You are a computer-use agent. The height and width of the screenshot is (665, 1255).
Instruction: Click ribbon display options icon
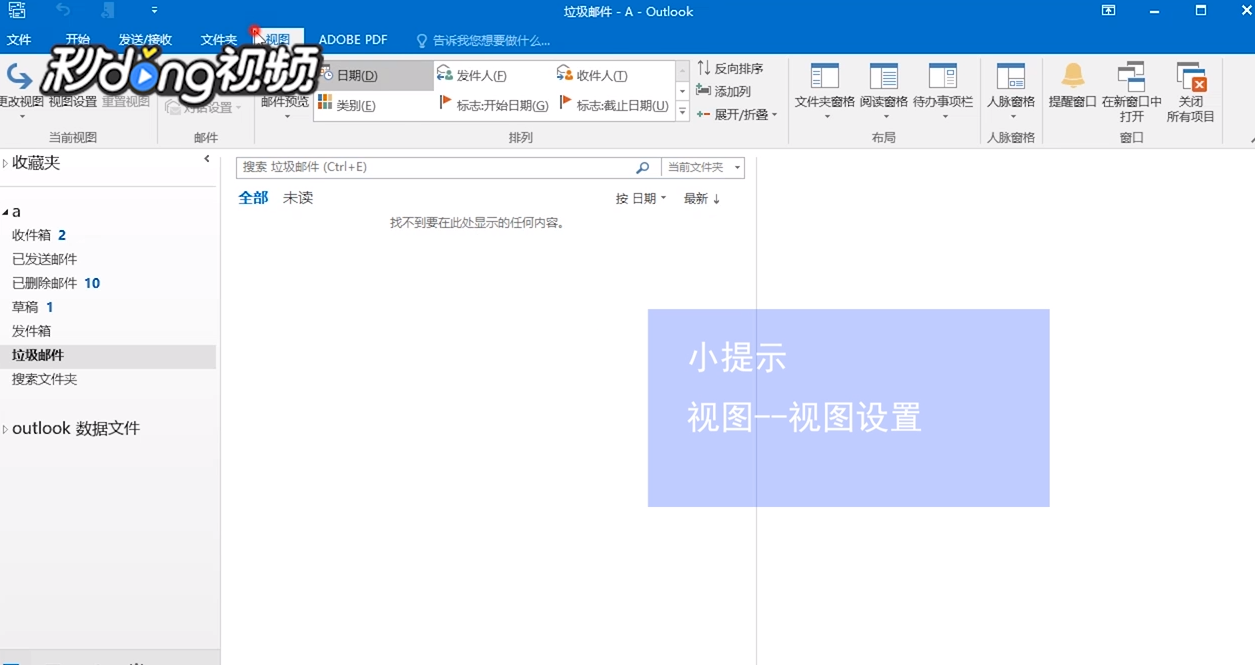click(x=1108, y=11)
